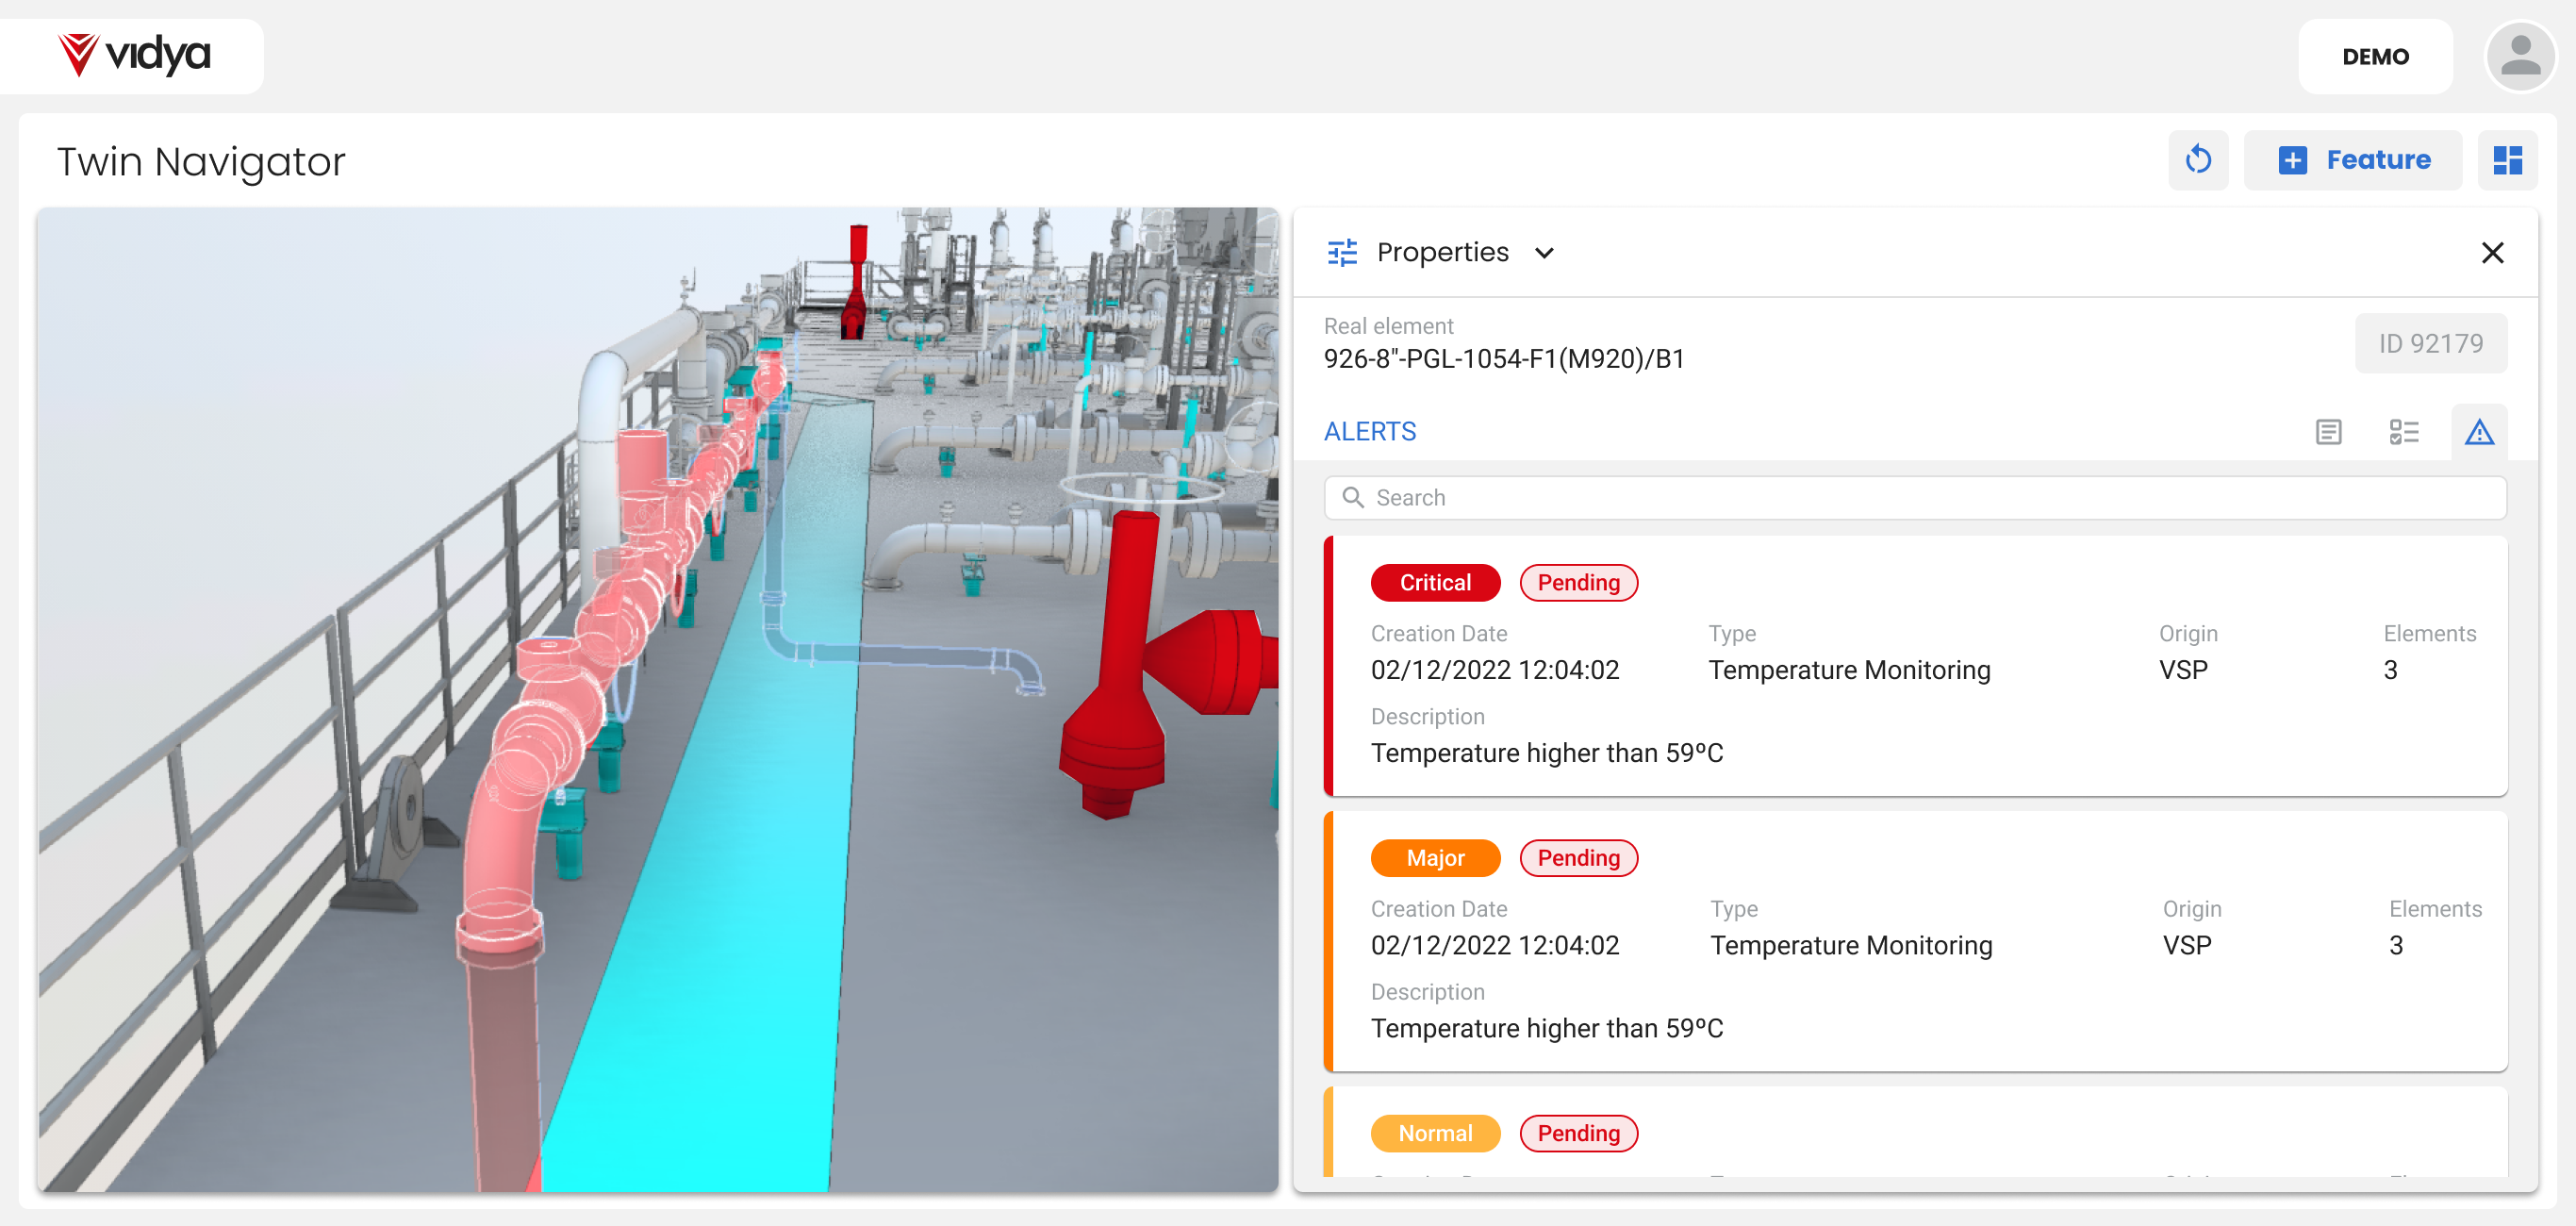Toggle the Major severity badge

1436,857
